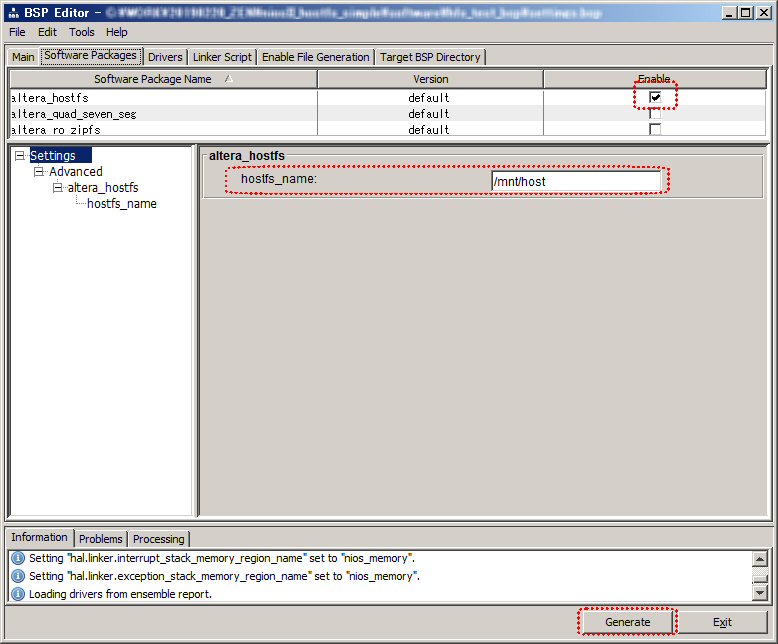Image resolution: width=778 pixels, height=644 pixels.
Task: Select hostfs_name tree leaf
Action: tap(122, 203)
